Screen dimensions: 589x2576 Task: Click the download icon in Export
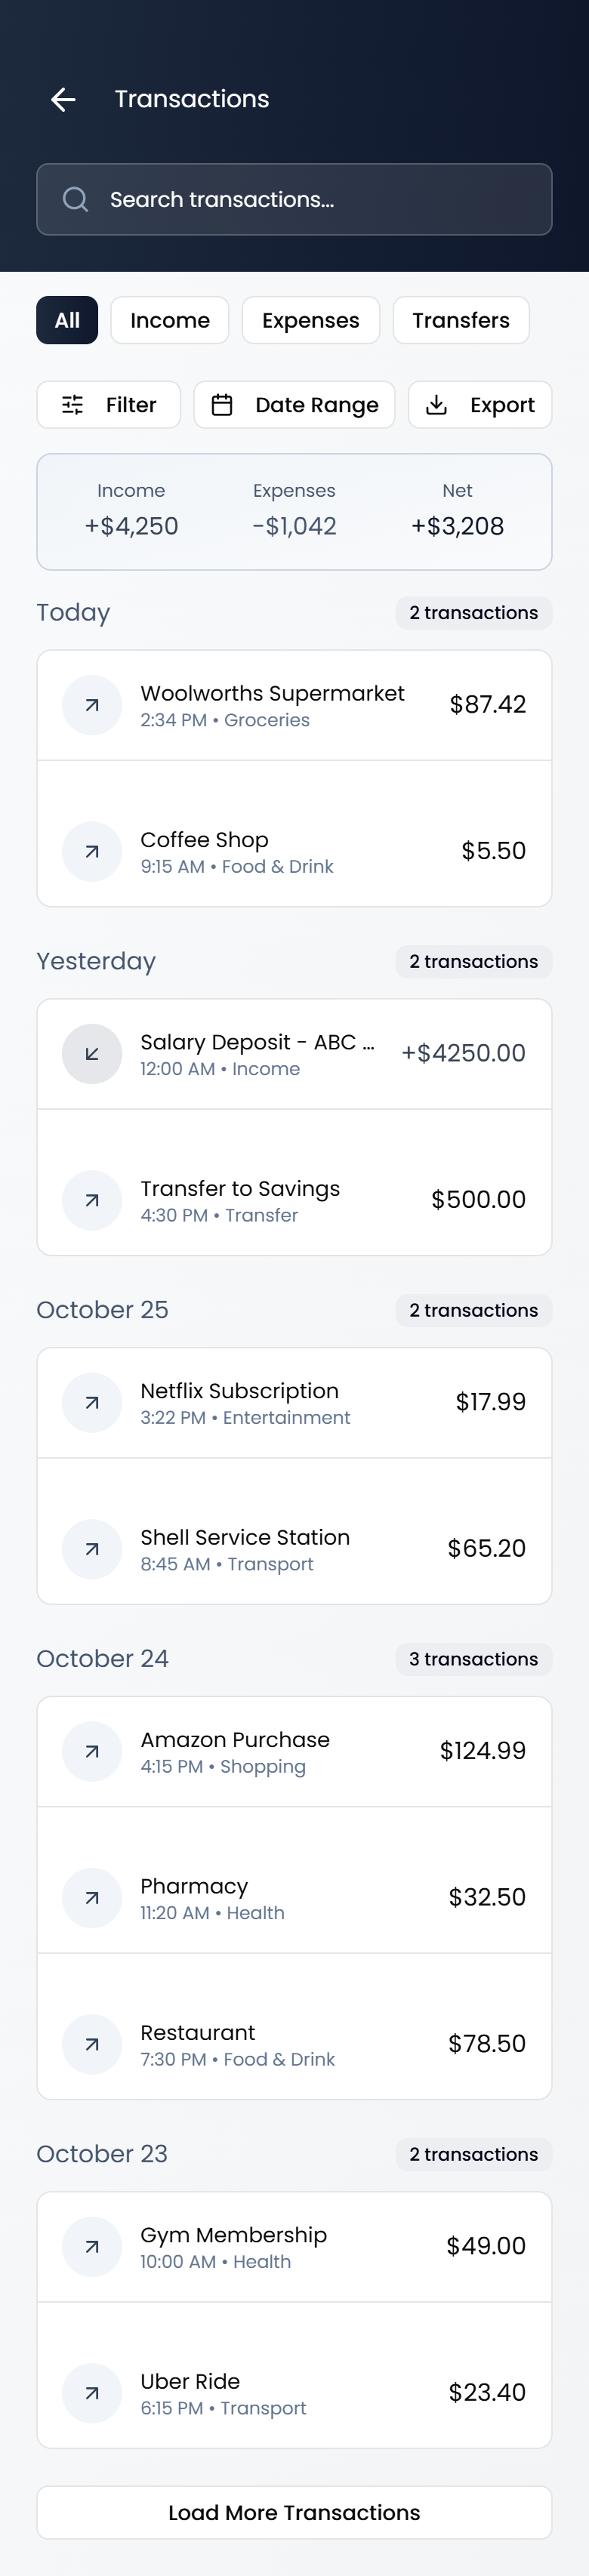[x=436, y=405]
